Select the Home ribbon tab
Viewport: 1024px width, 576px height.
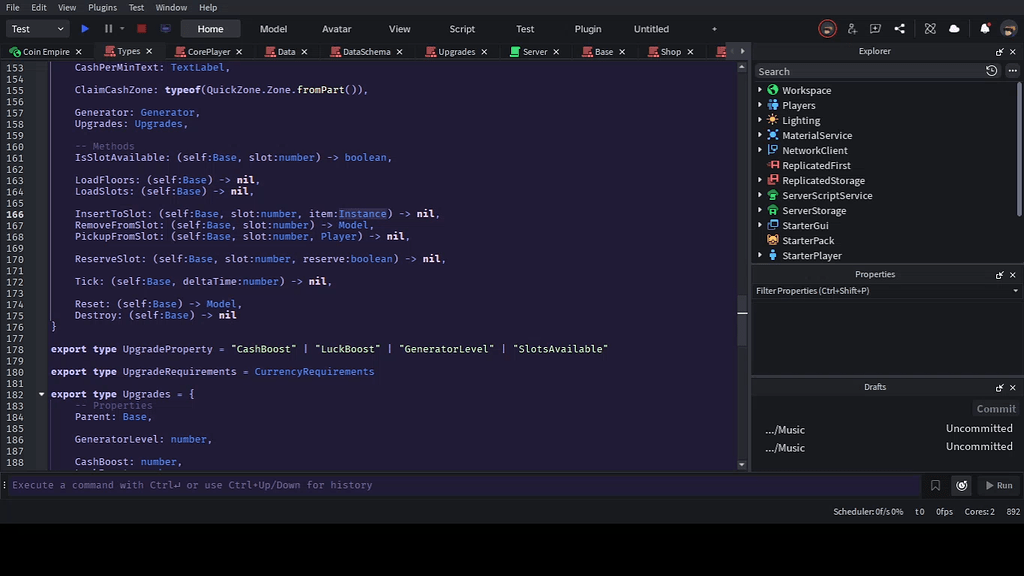[210, 29]
